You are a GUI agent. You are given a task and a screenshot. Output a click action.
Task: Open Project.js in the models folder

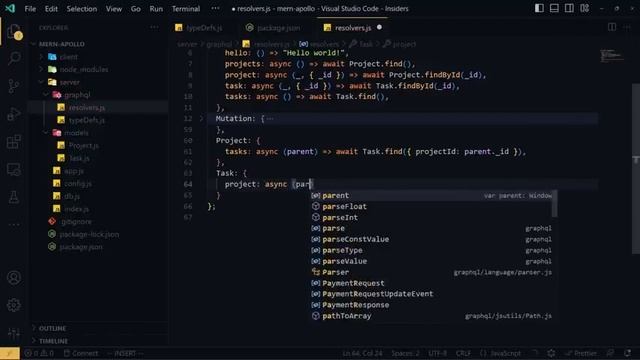click(x=84, y=146)
